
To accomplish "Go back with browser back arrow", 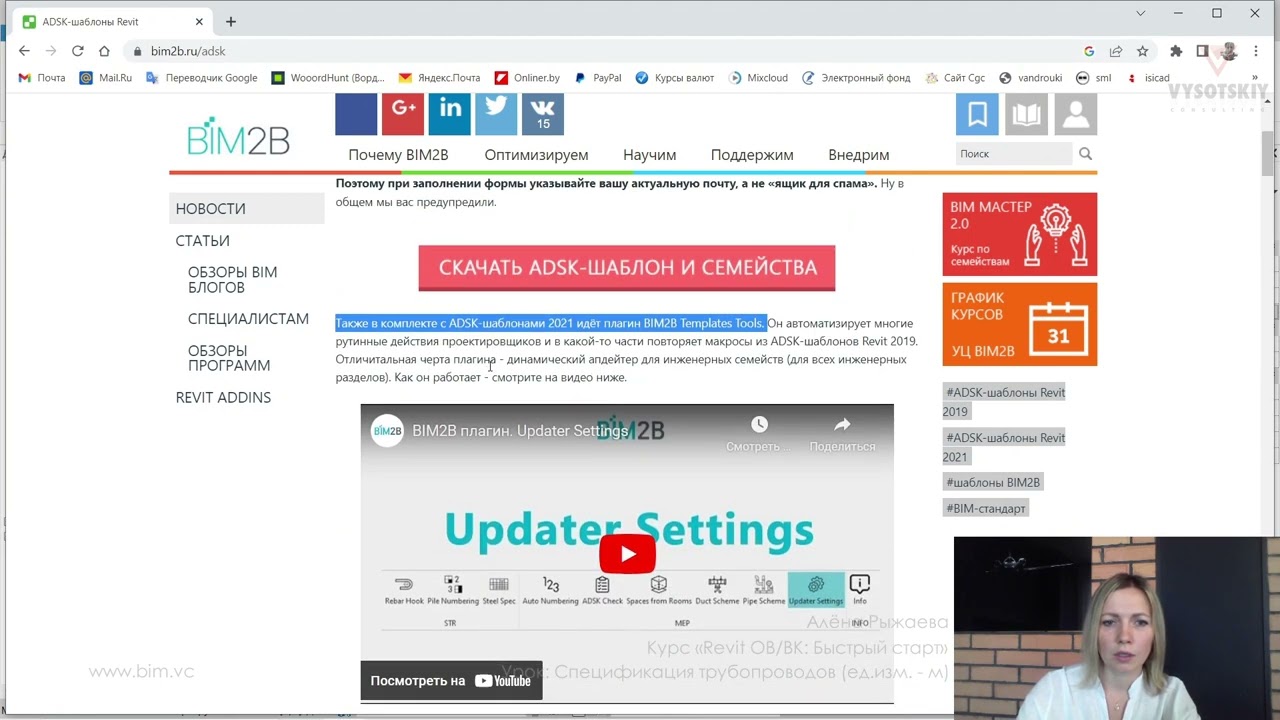I will pos(24,51).
